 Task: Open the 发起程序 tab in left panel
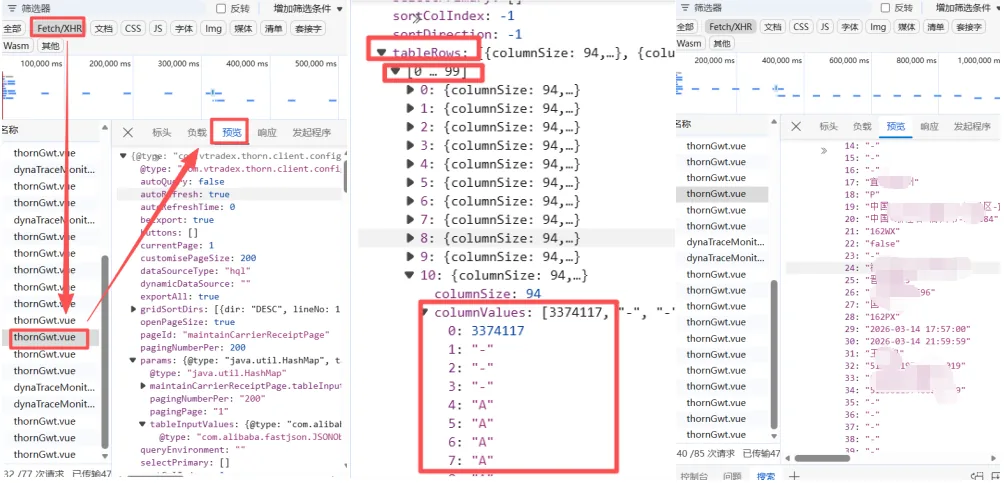311,132
